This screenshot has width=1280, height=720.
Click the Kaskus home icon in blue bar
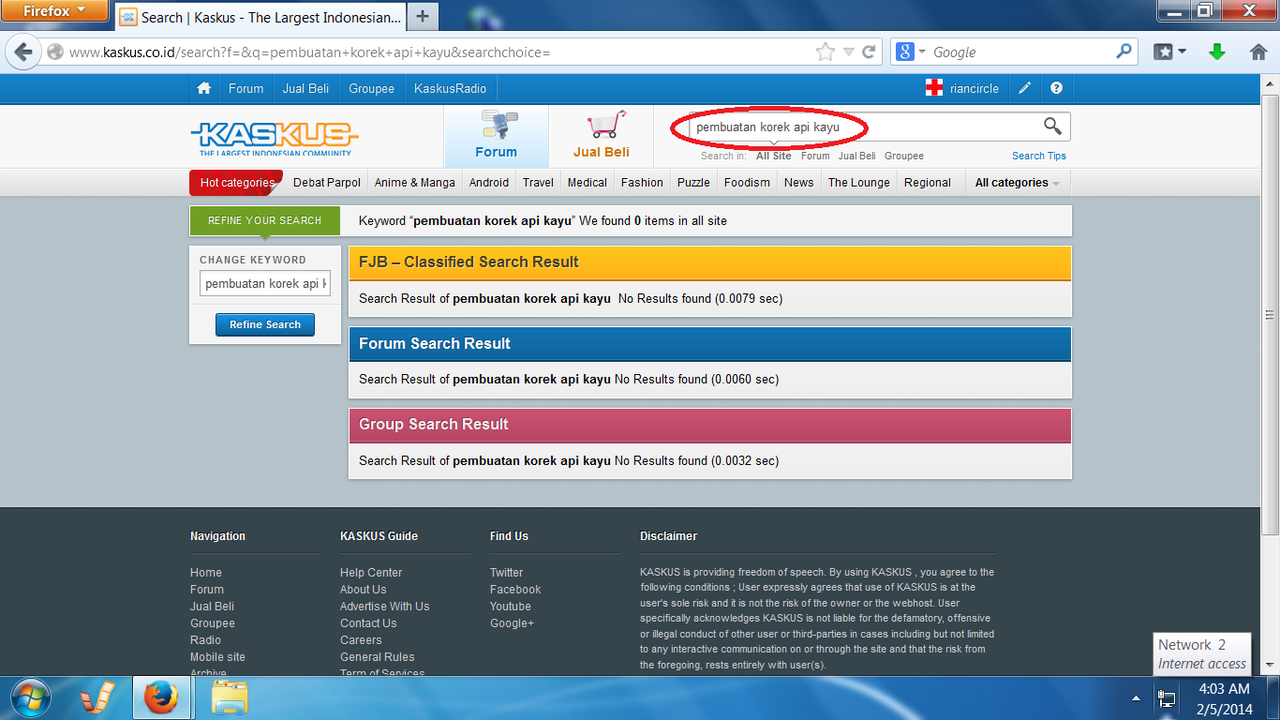pos(204,88)
